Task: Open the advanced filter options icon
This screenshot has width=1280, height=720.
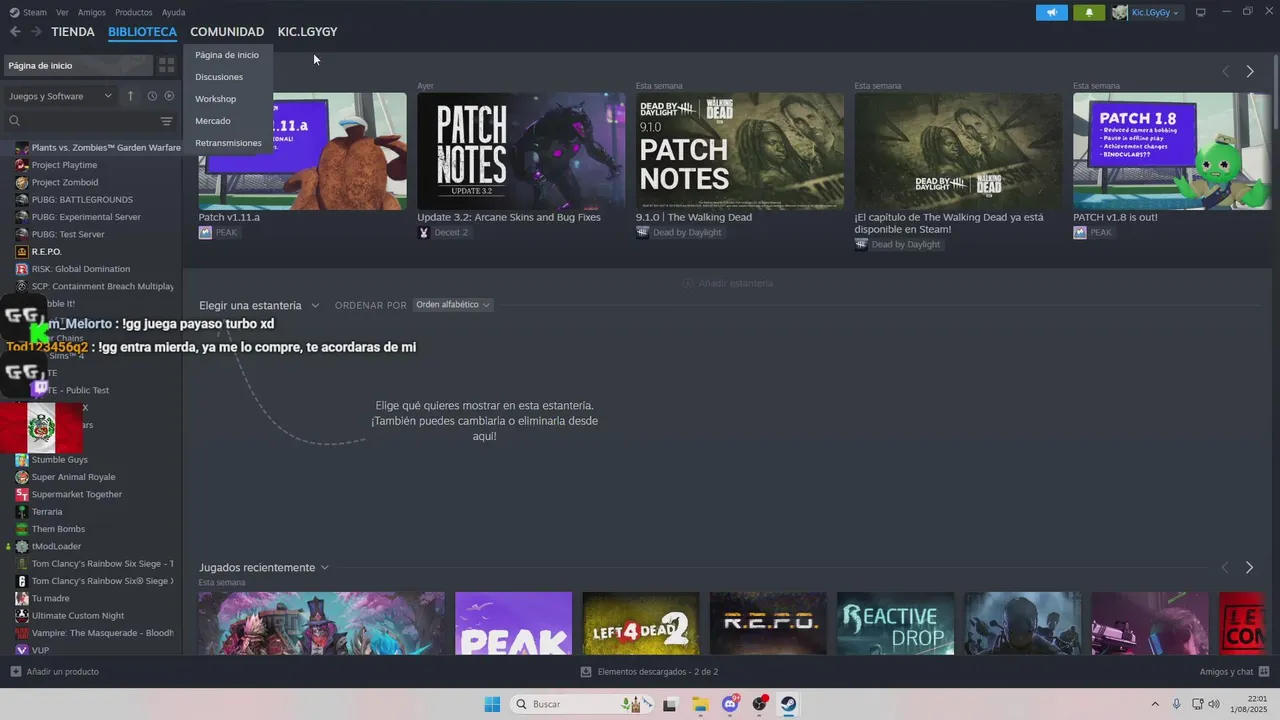Action: coord(167,121)
